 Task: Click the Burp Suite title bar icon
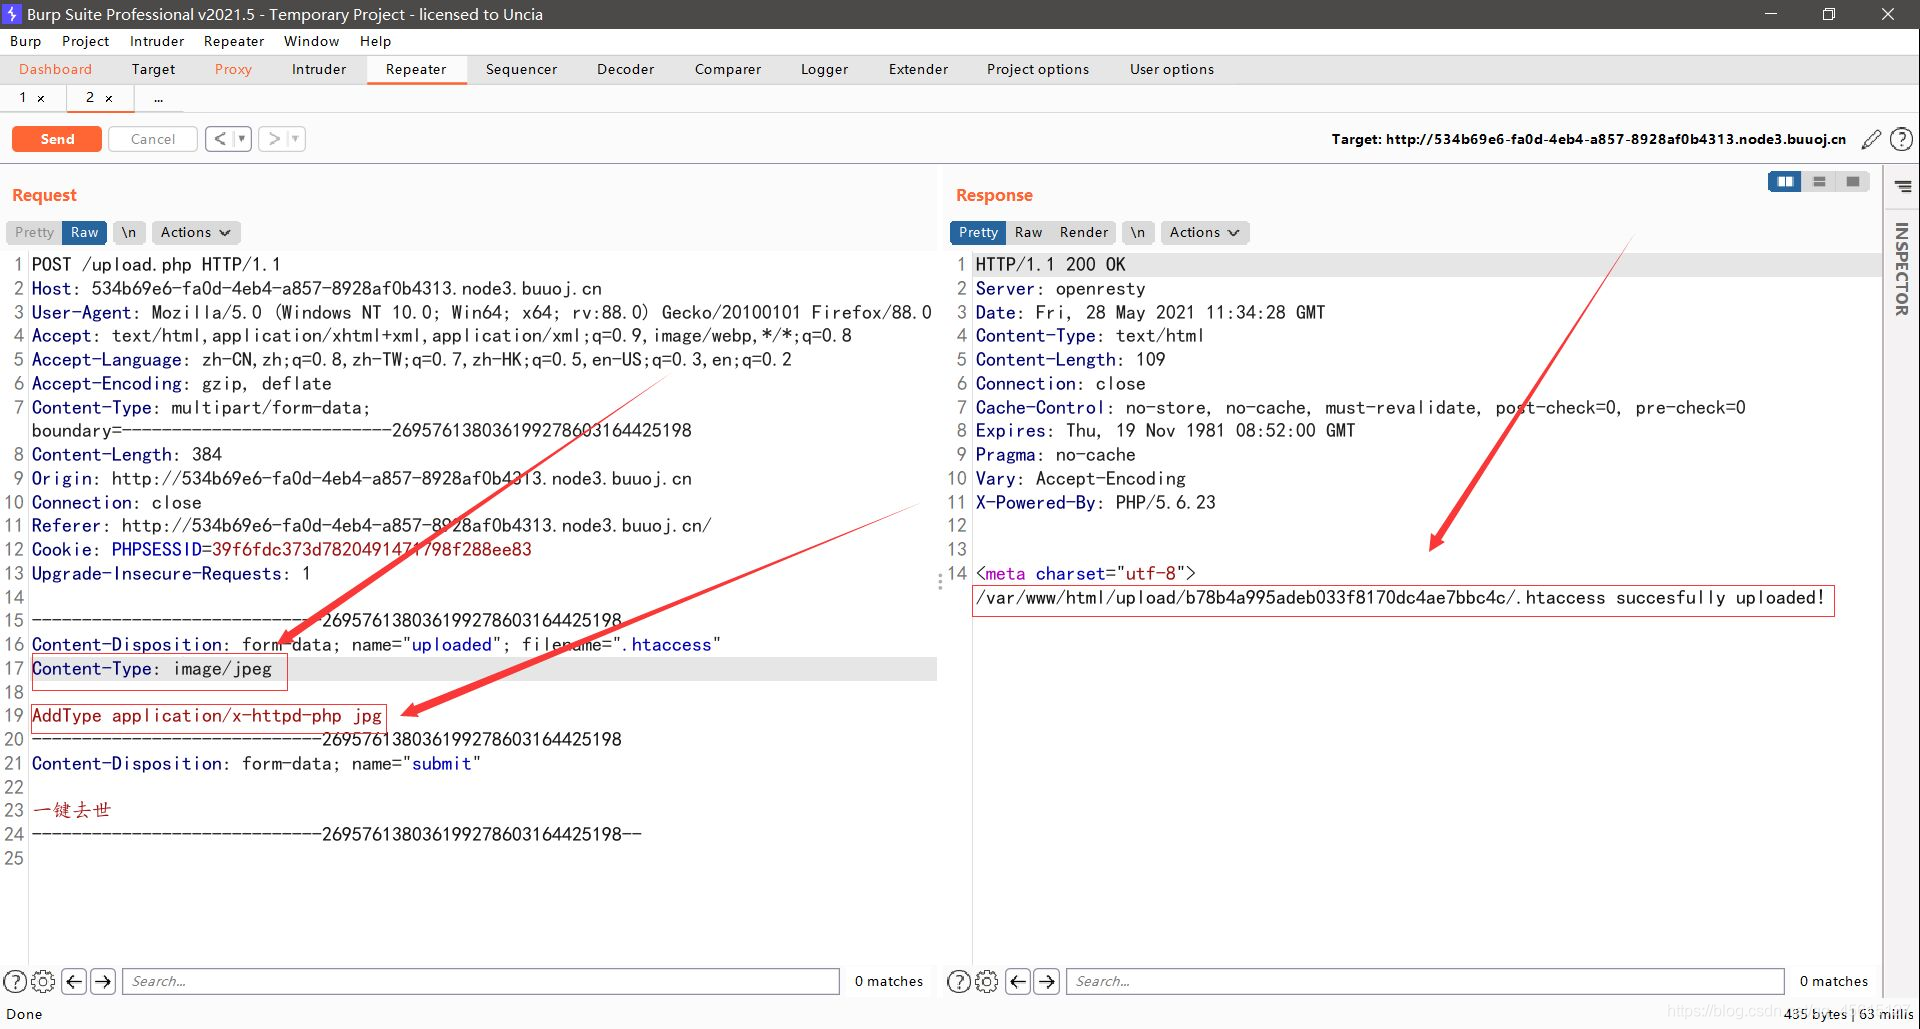click(x=12, y=14)
